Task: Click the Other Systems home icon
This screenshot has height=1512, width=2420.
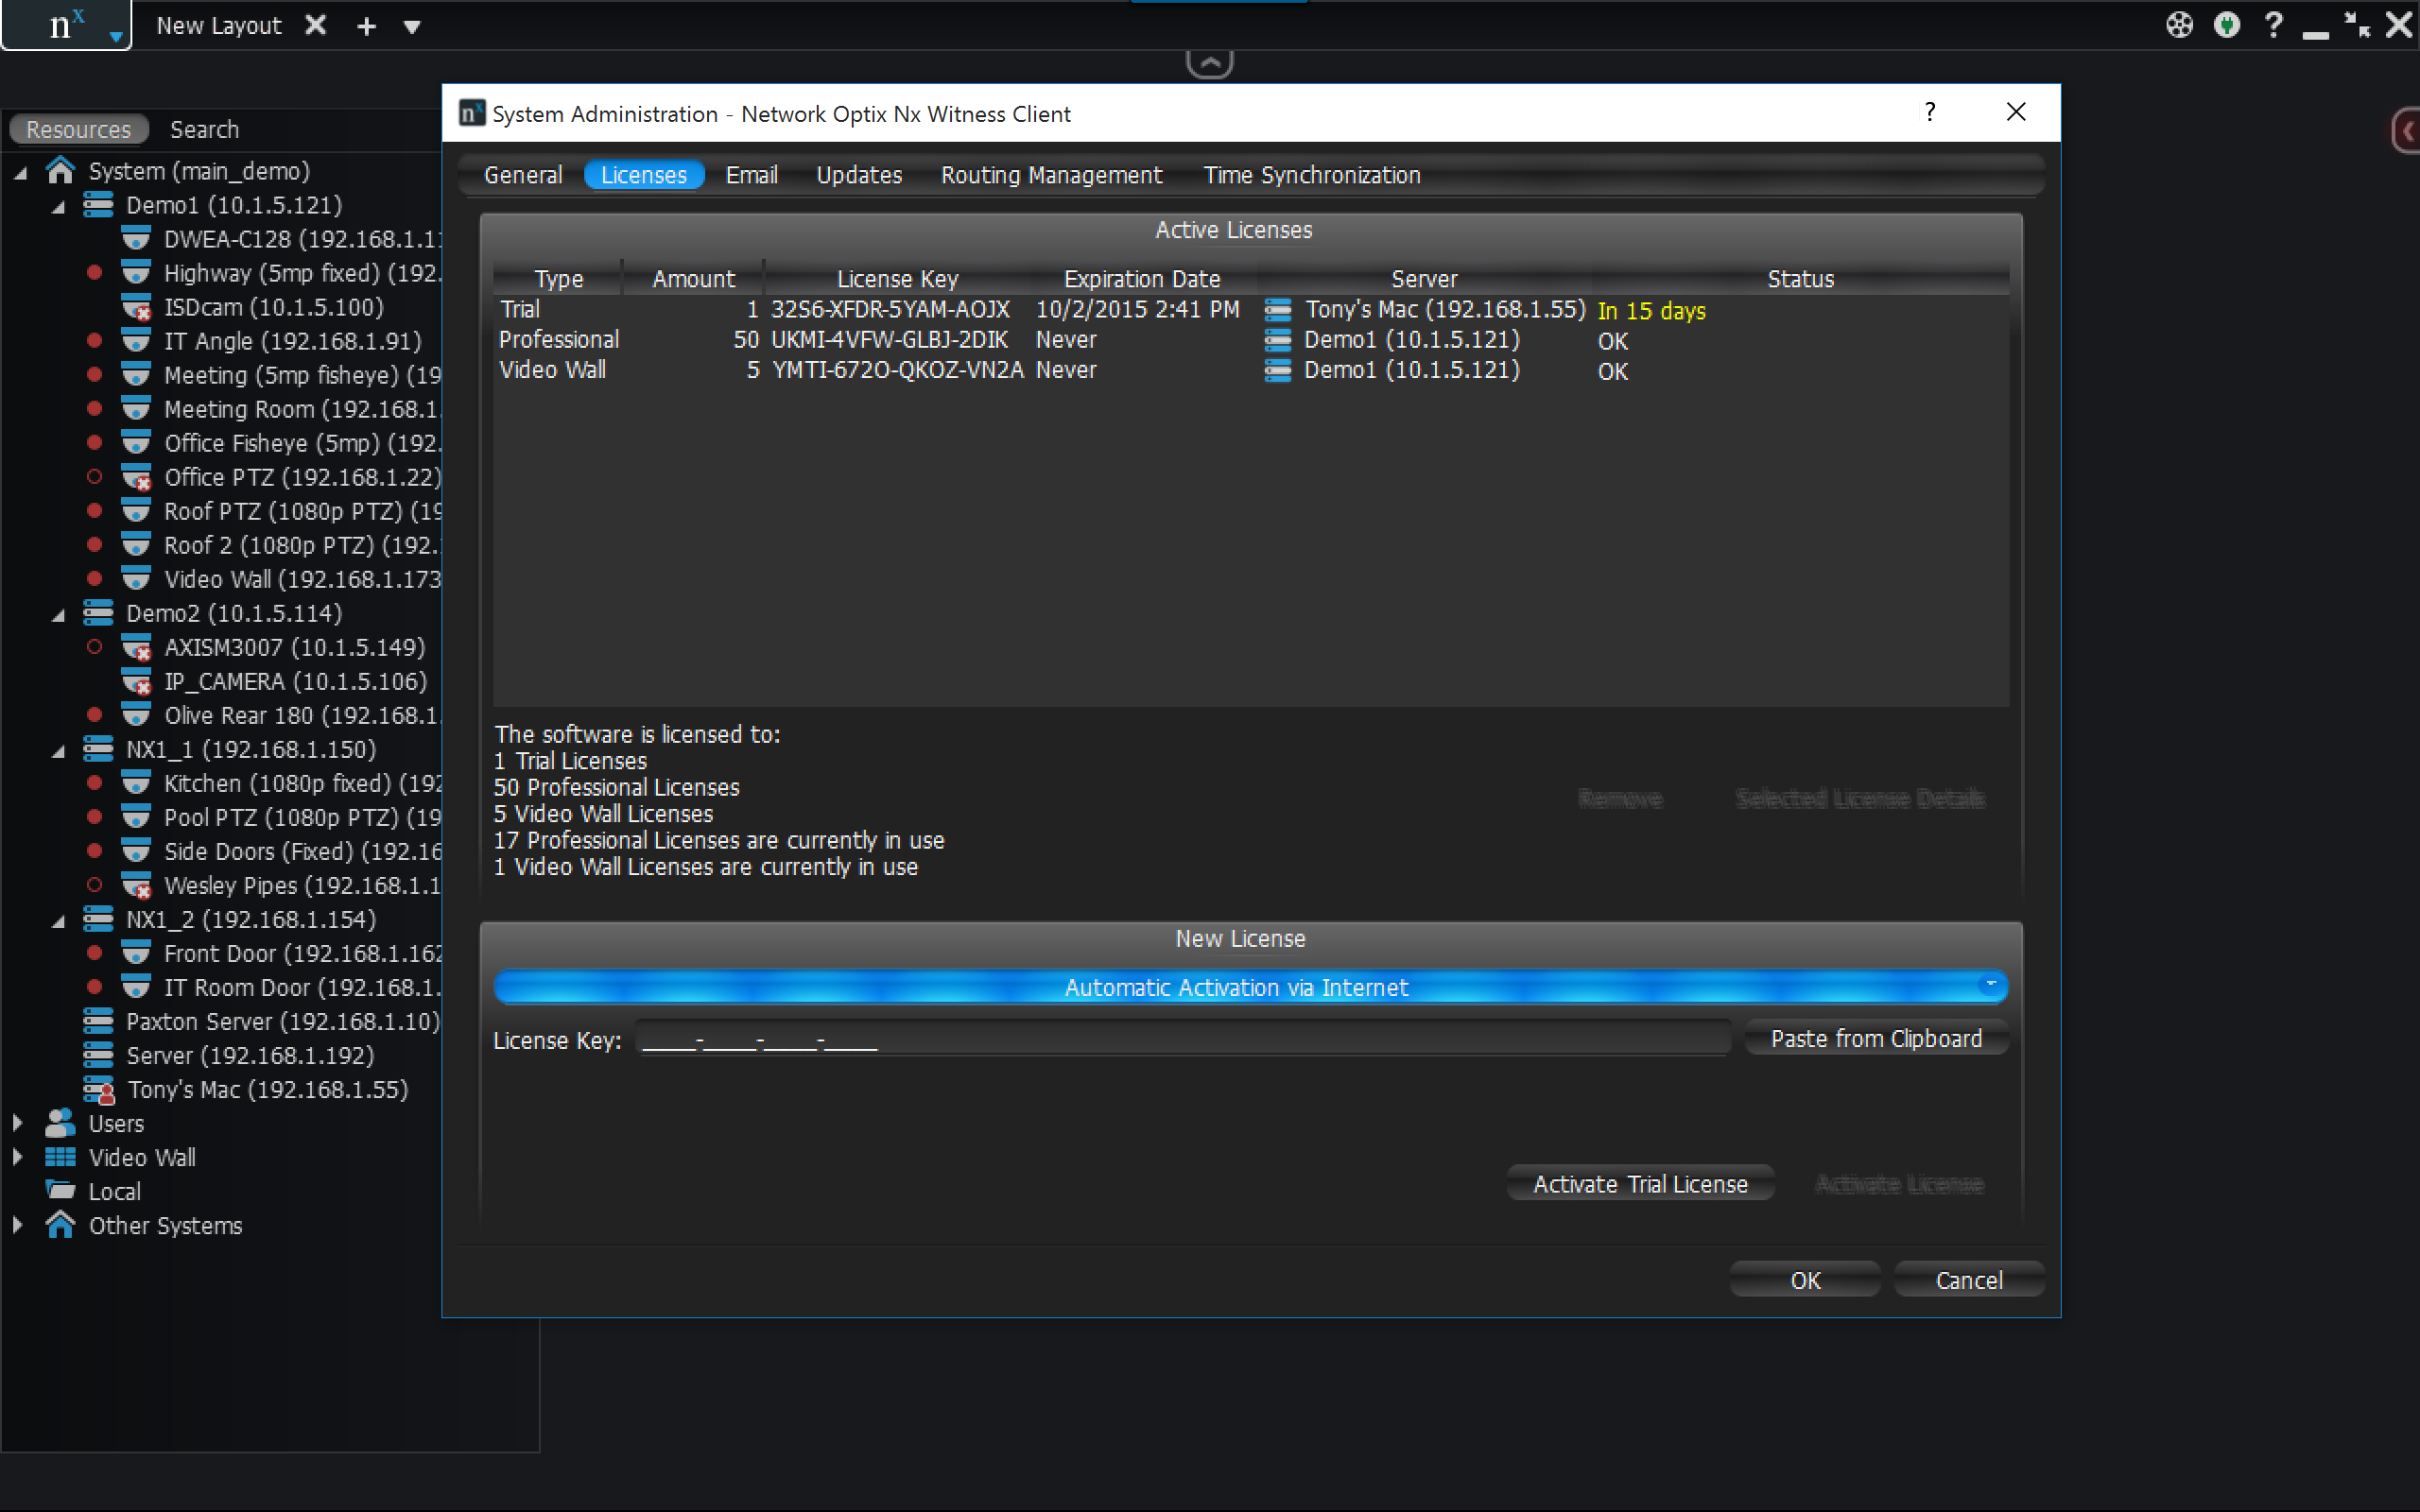Action: pyautogui.click(x=60, y=1224)
